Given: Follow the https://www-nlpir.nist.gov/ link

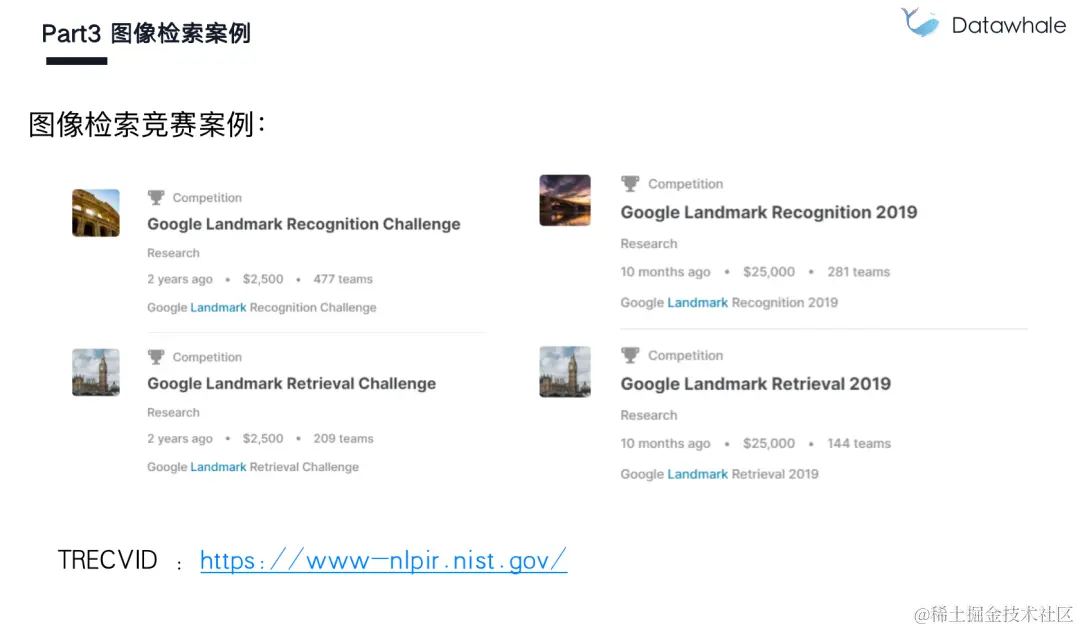Looking at the screenshot, I should [x=384, y=560].
